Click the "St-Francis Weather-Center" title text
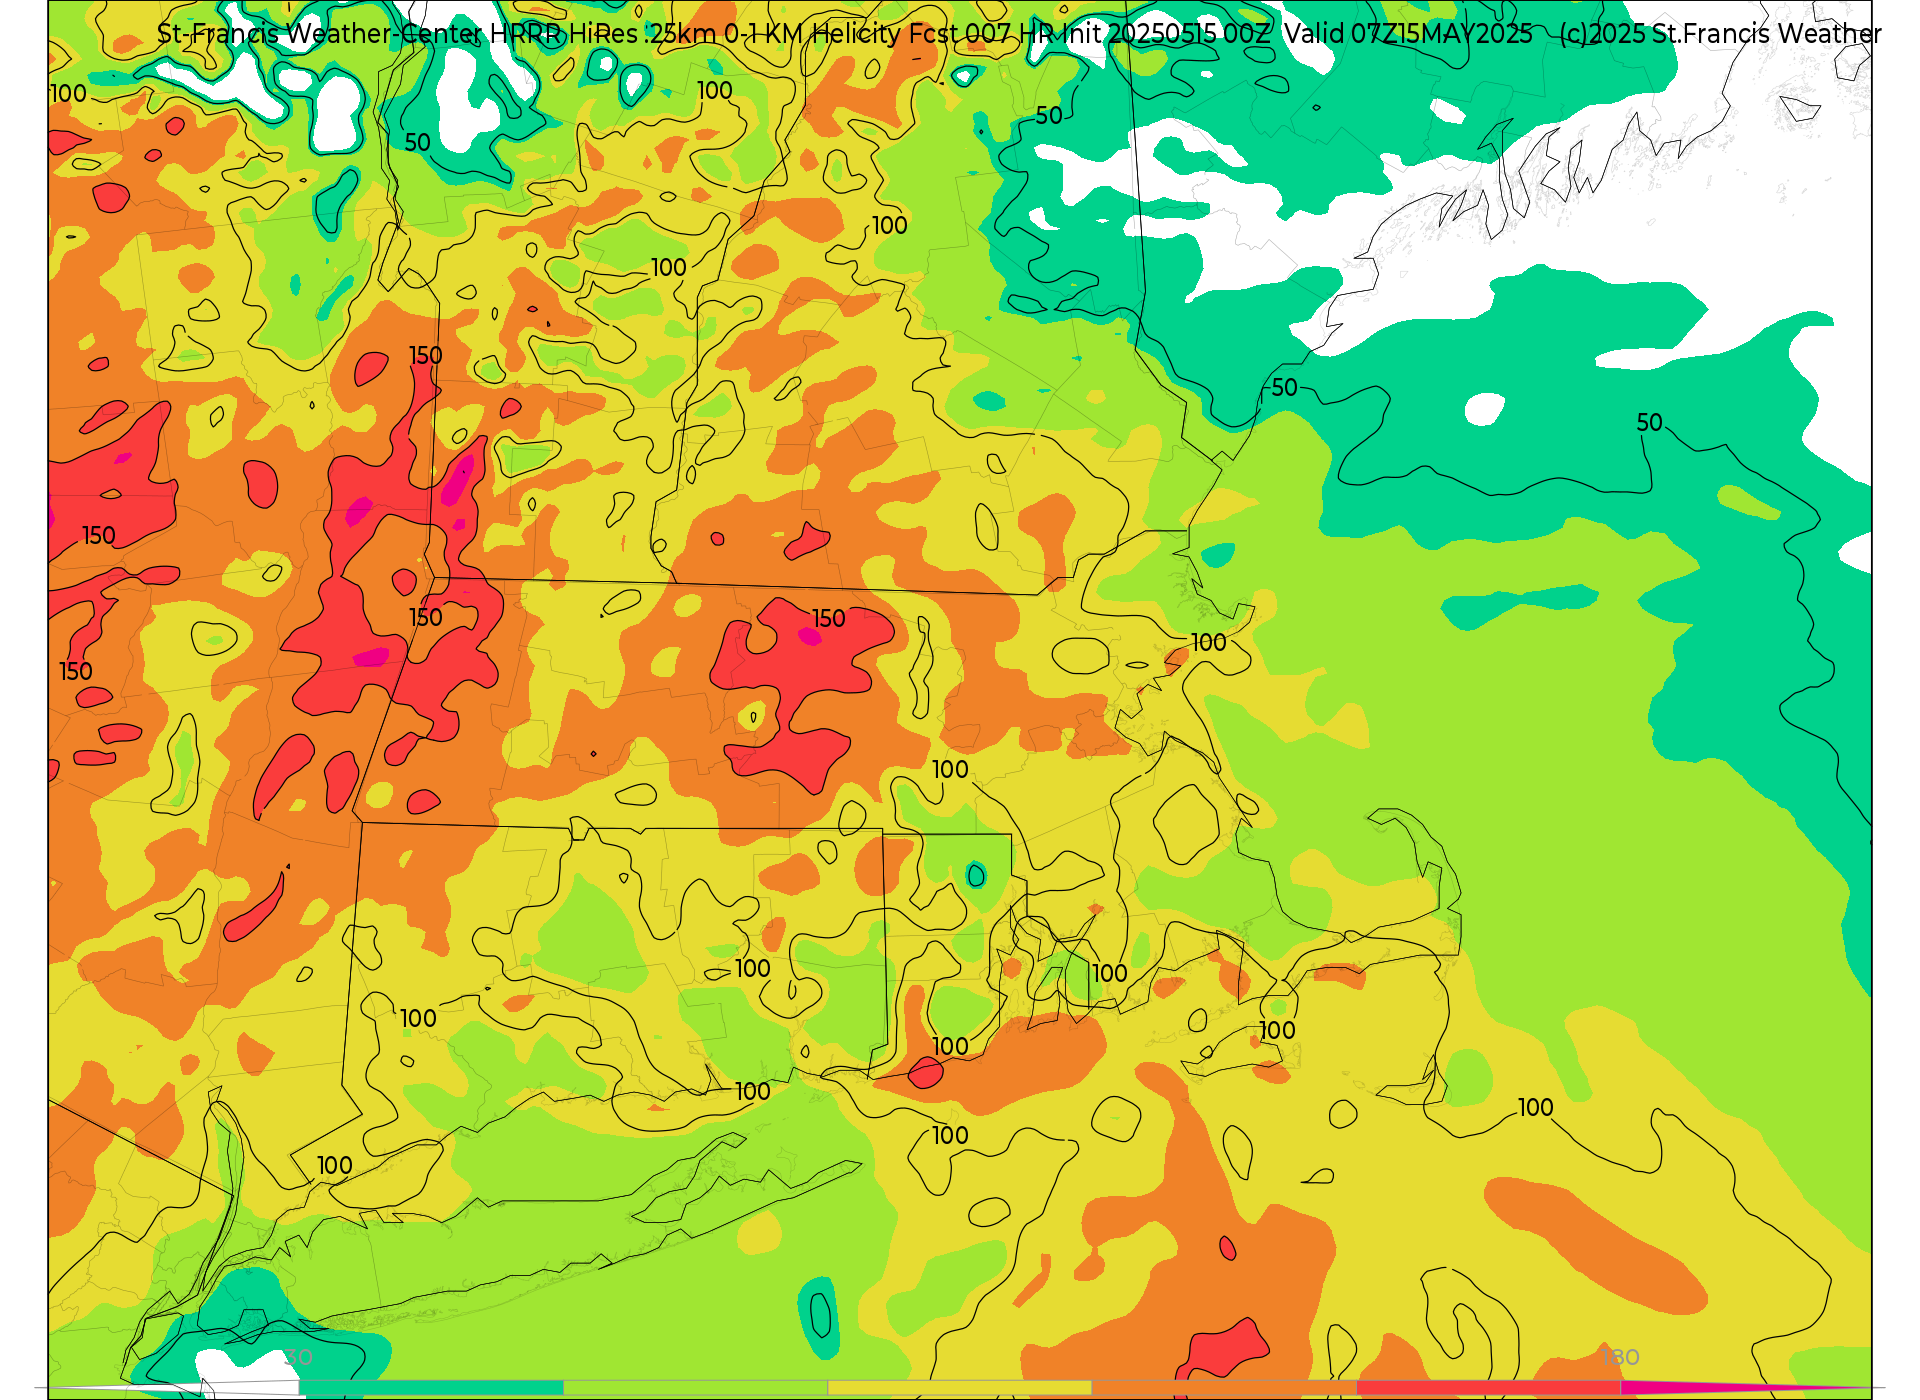 point(319,34)
